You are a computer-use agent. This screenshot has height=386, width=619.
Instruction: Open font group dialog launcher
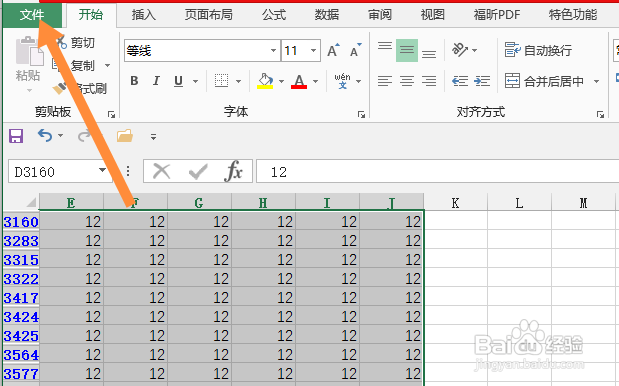point(361,114)
